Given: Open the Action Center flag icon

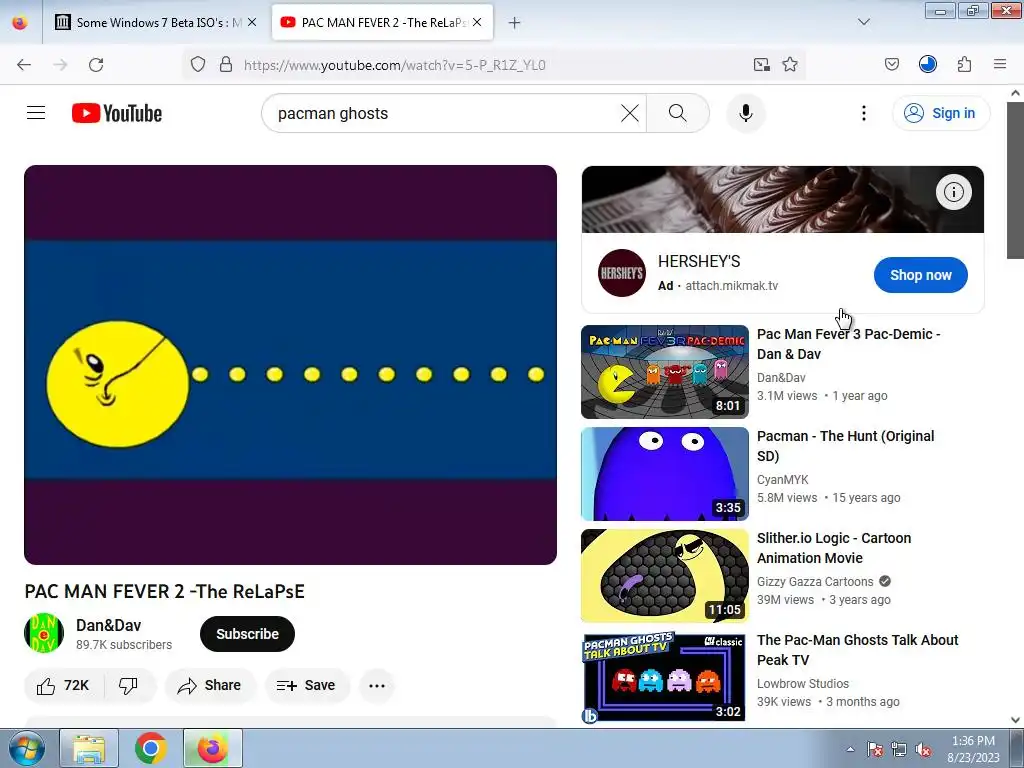Looking at the screenshot, I should tap(875, 749).
